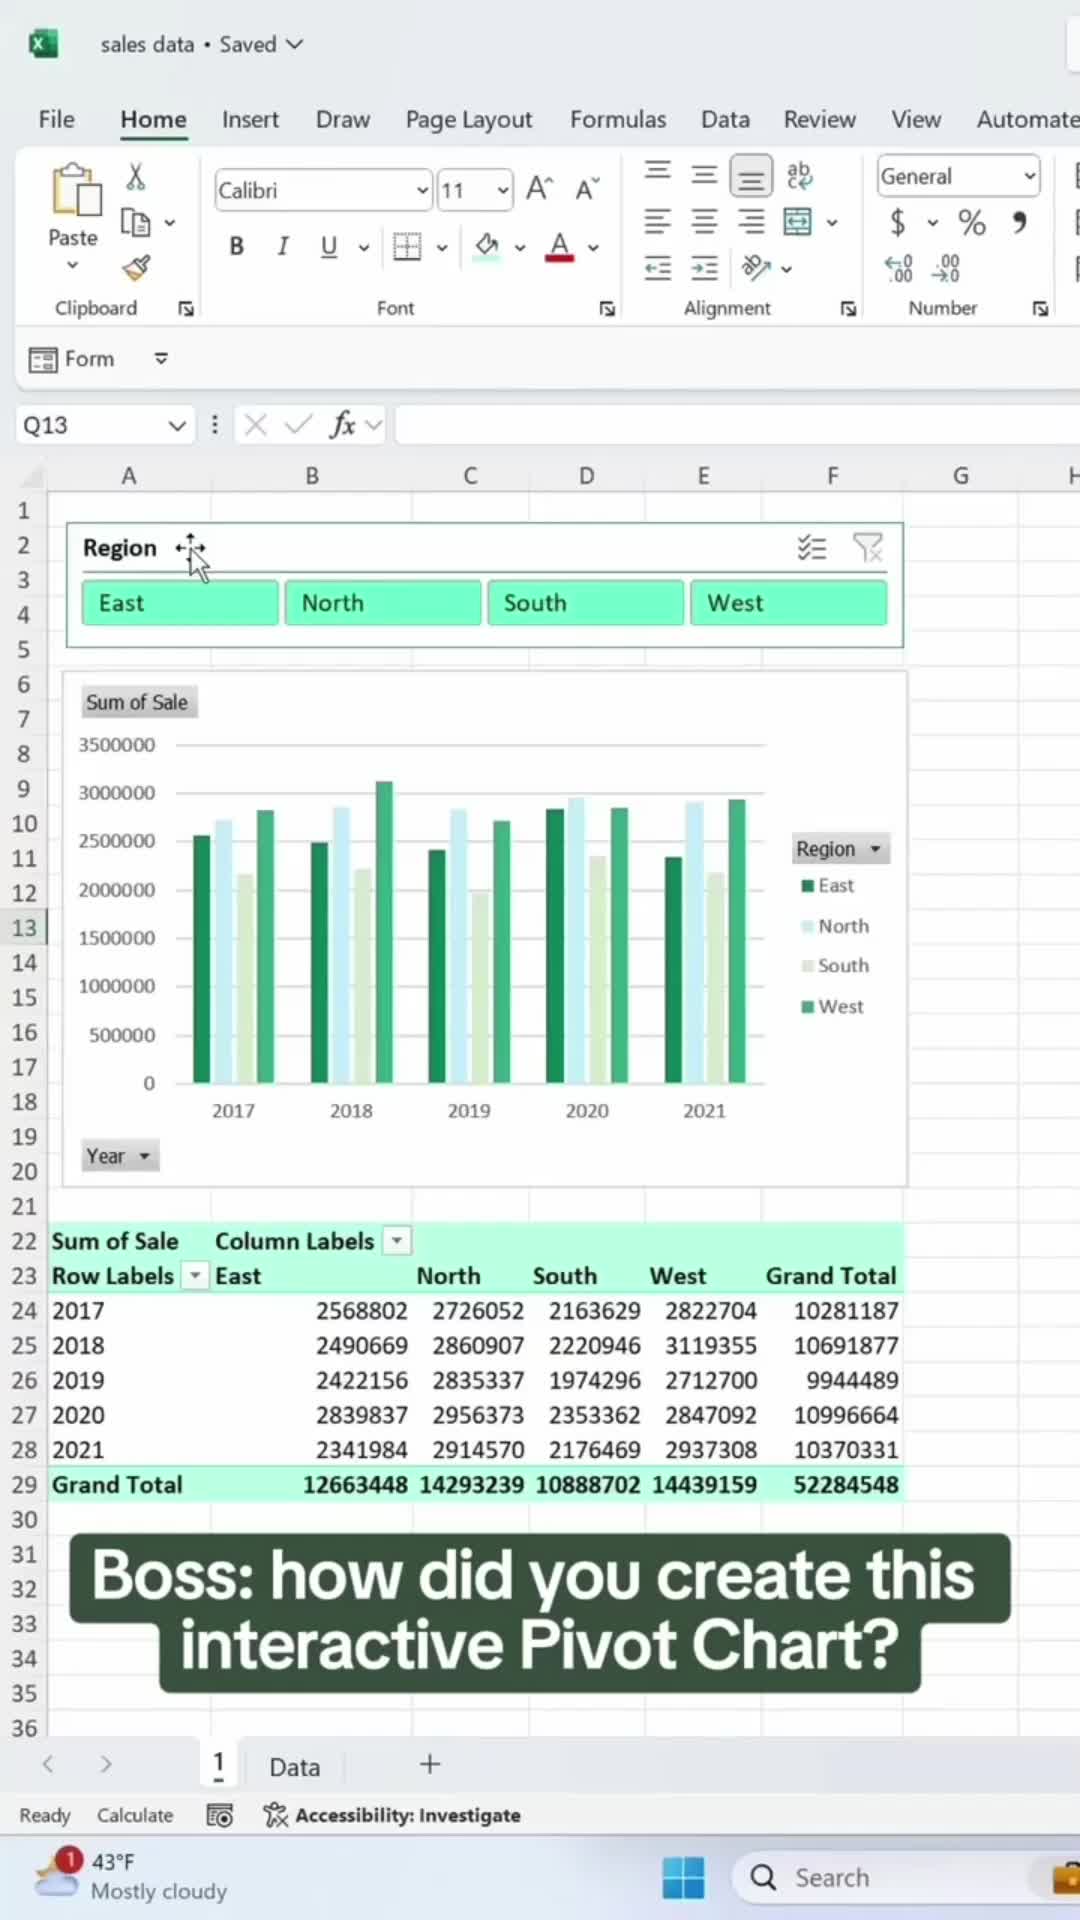Open the Underline style dropdown arrow
Screen dimensions: 1080x1920
(364, 248)
